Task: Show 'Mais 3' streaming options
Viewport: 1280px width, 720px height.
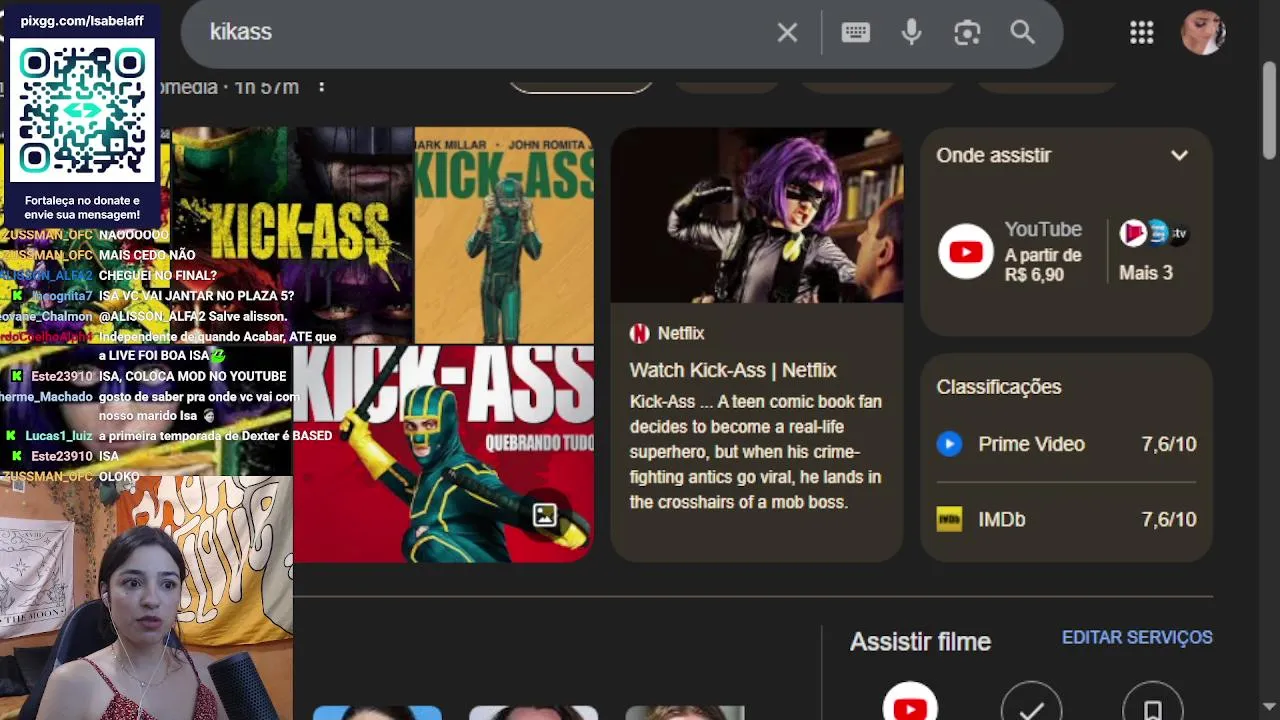Action: pyautogui.click(x=1145, y=273)
